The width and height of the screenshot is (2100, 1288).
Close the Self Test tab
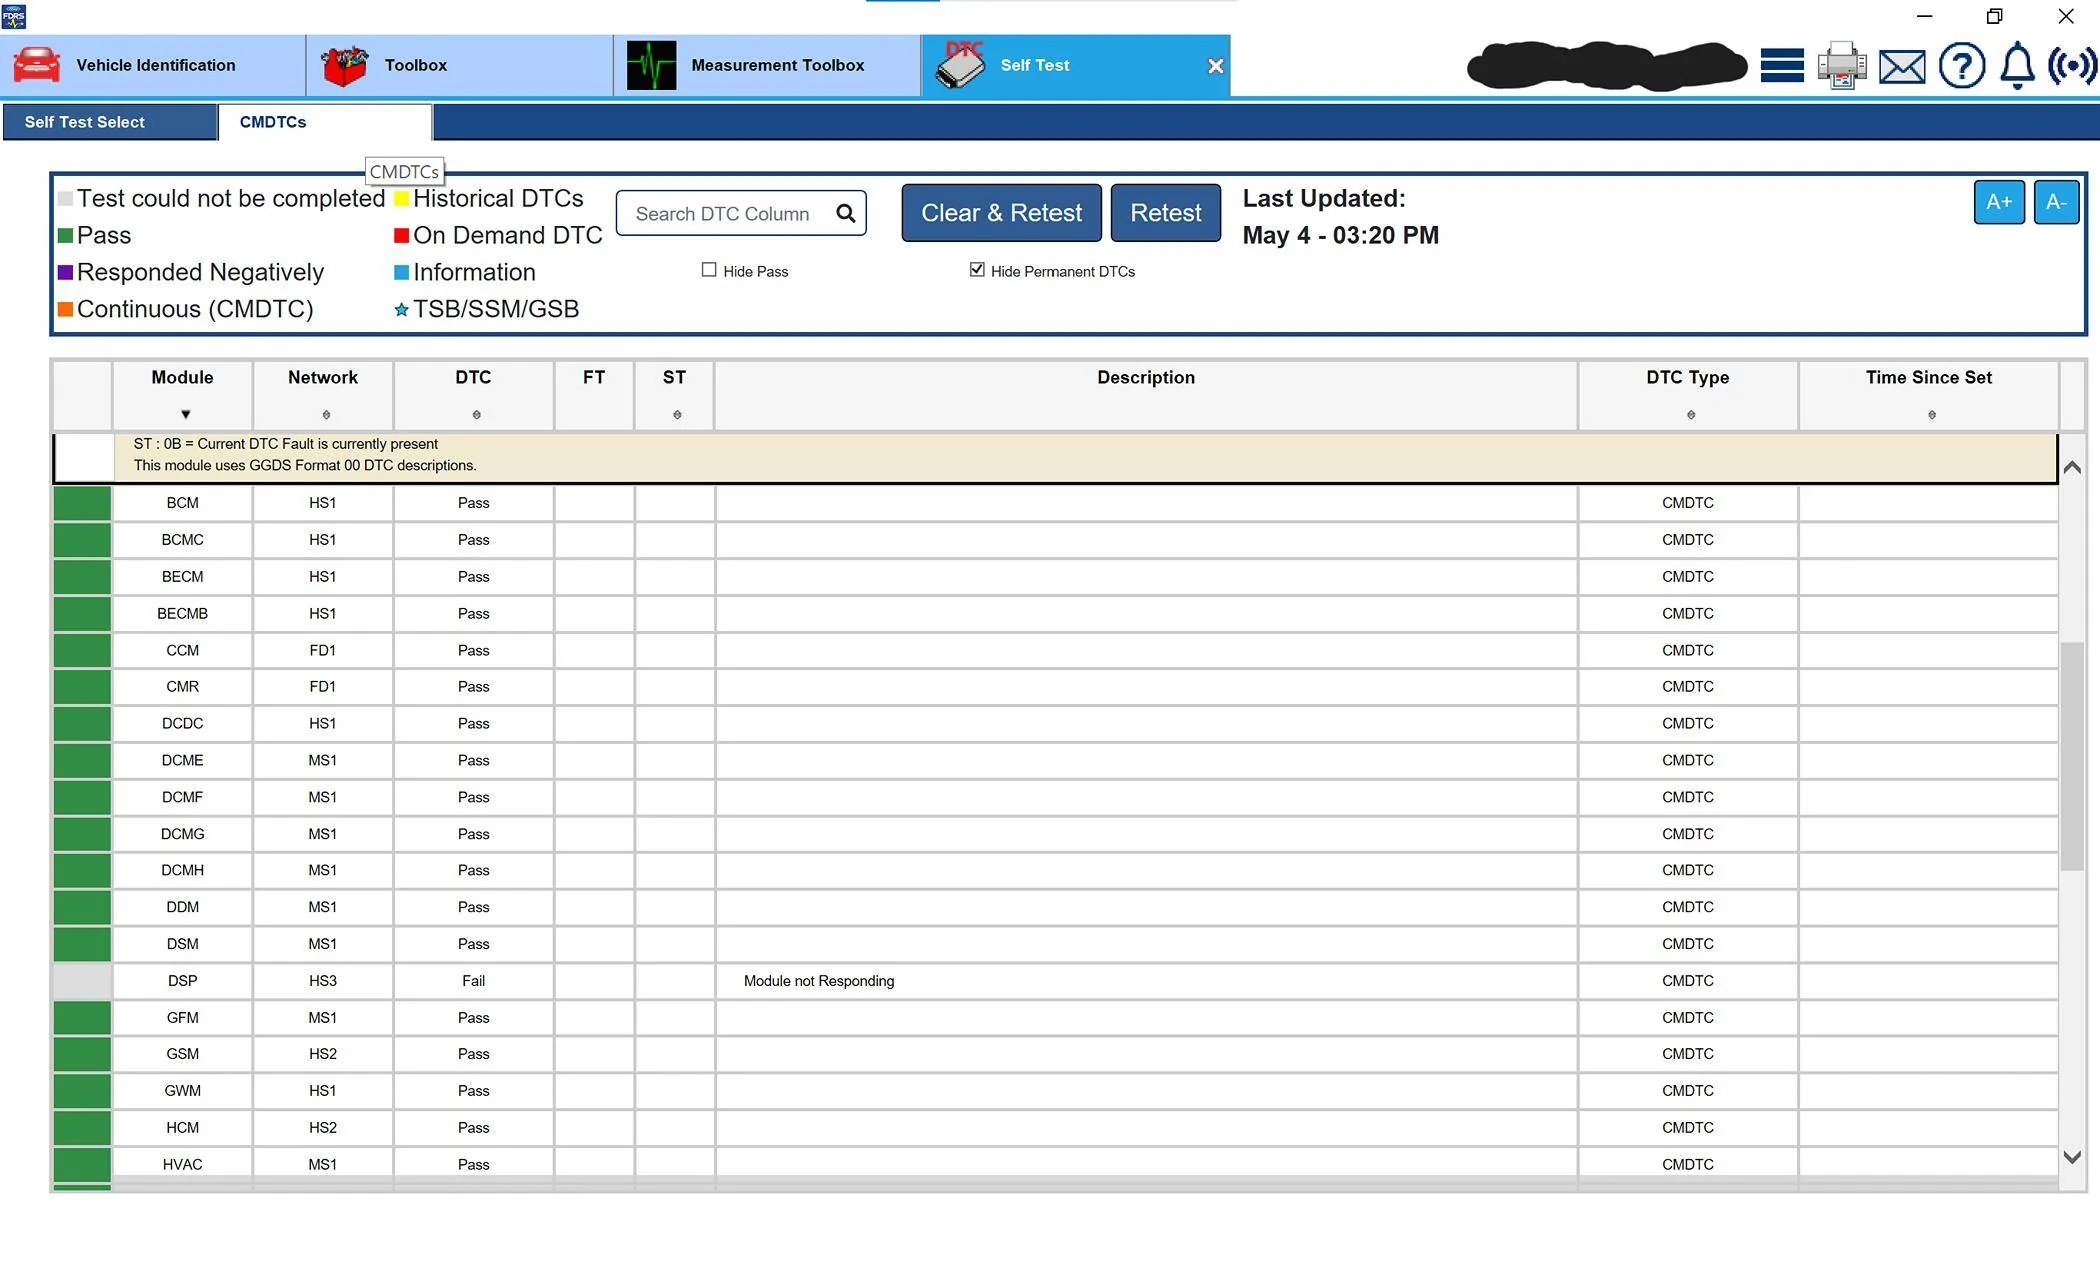point(1215,66)
